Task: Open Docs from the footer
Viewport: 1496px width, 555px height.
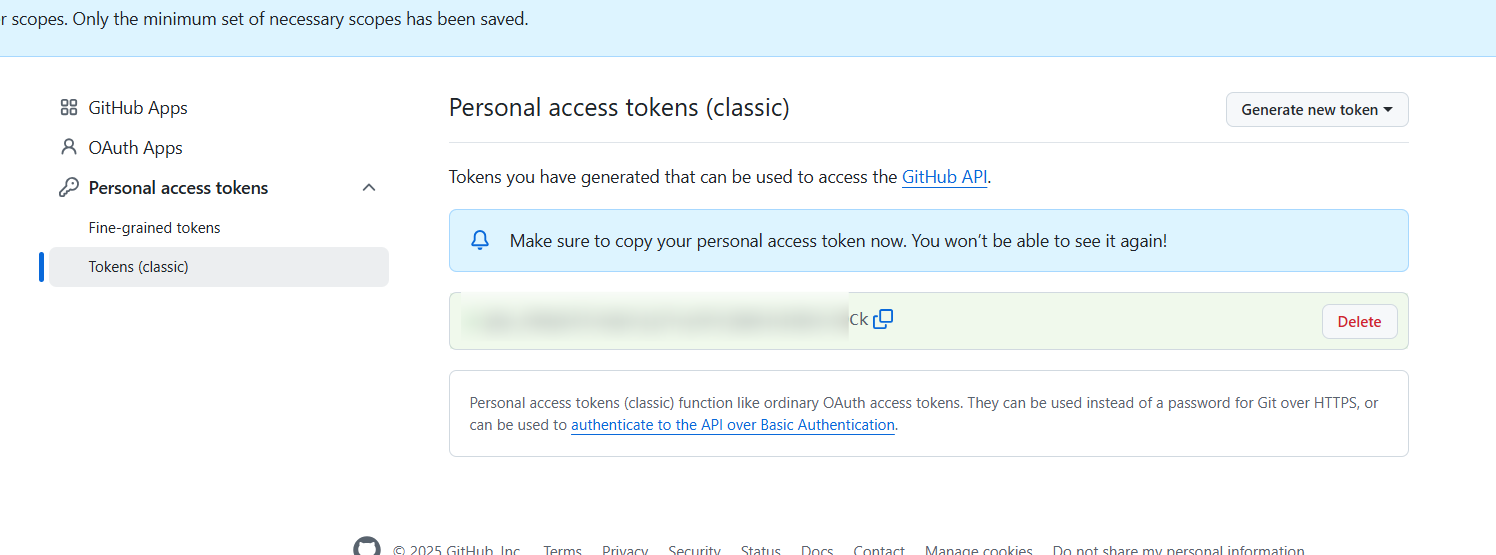Action: (x=817, y=550)
